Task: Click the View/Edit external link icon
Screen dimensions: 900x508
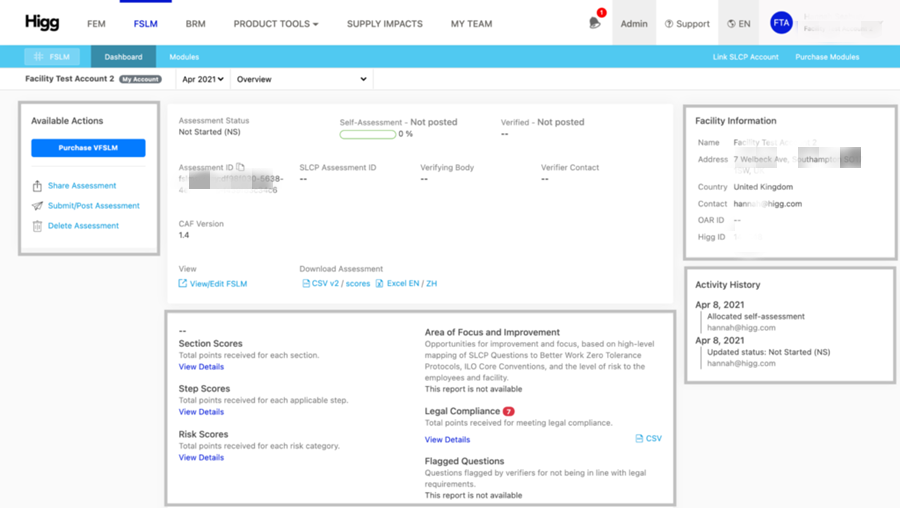Action: [x=183, y=283]
